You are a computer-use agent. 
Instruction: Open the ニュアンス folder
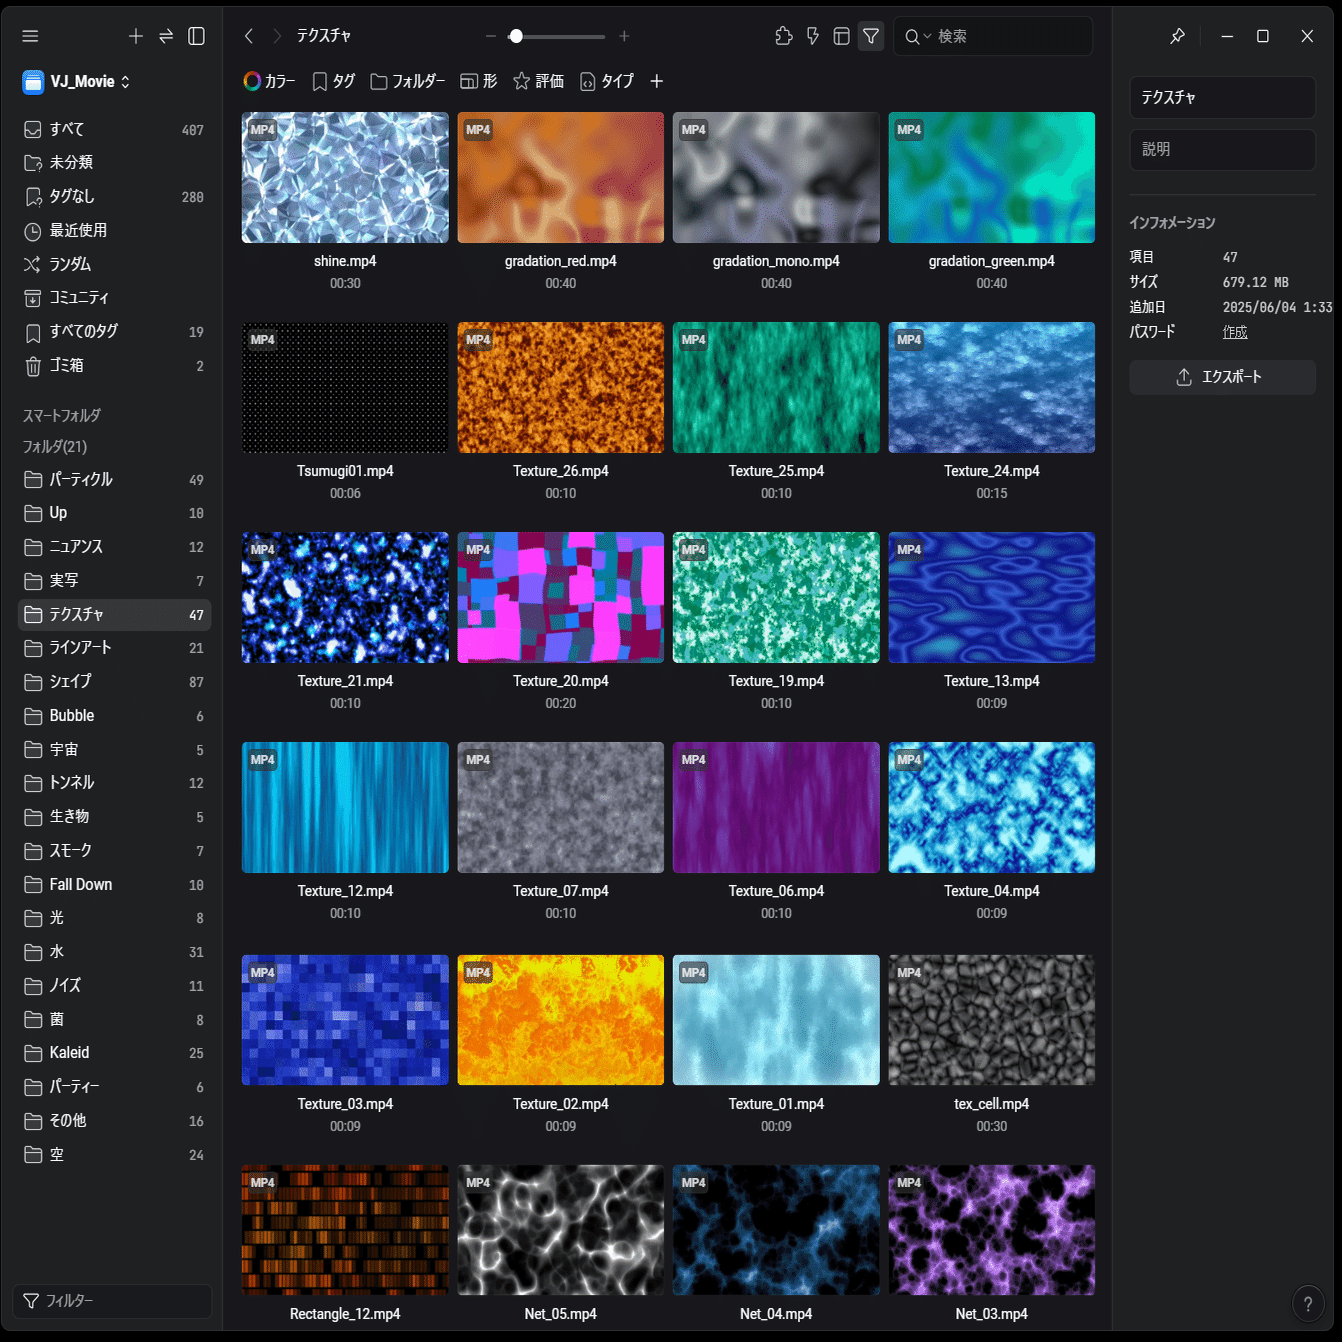coord(114,547)
